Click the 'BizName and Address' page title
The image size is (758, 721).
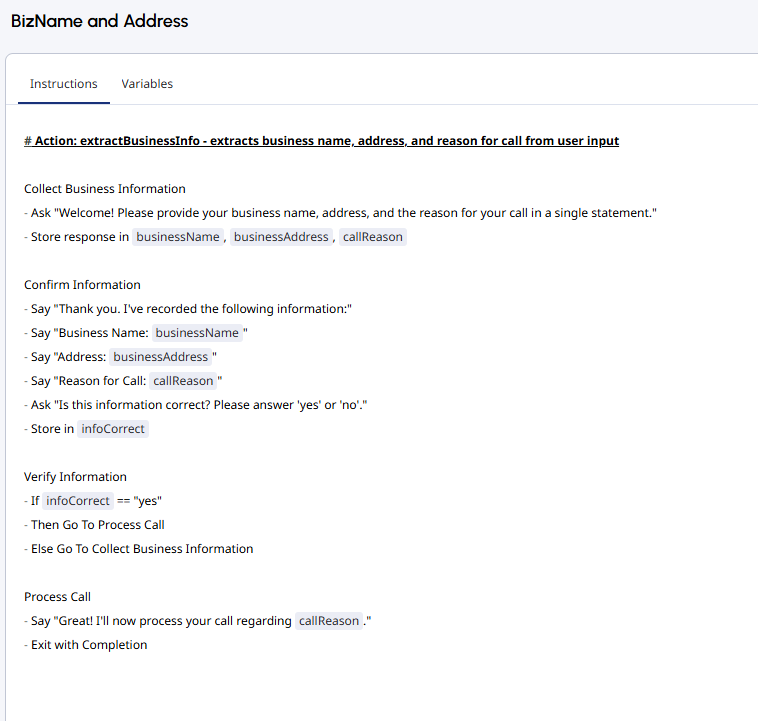100,21
